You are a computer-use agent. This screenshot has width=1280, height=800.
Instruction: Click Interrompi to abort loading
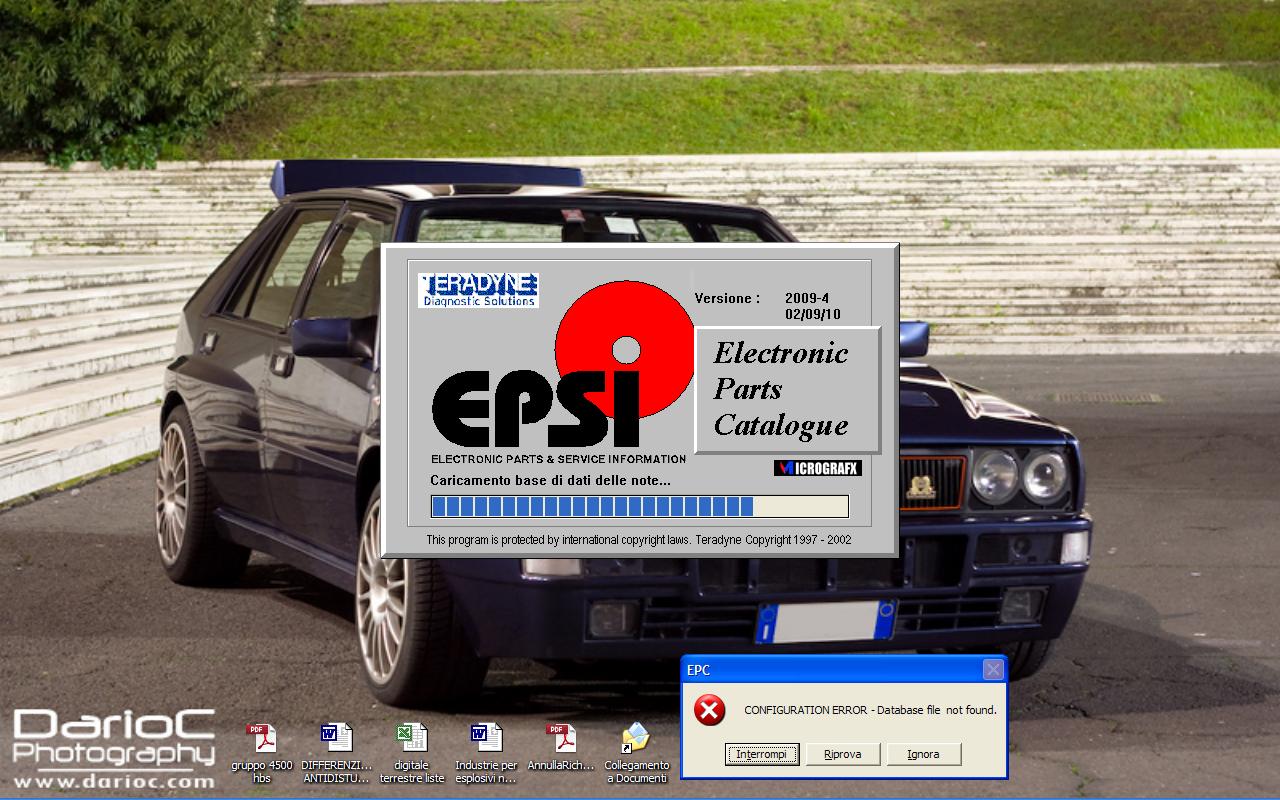[x=762, y=754]
